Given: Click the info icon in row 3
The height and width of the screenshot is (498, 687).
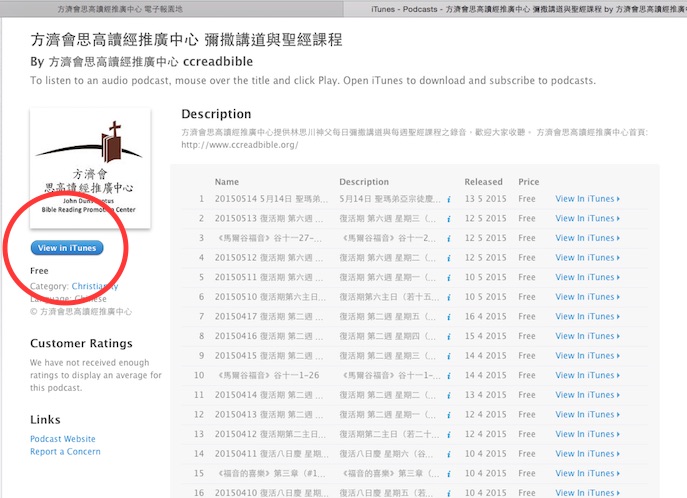Looking at the screenshot, I should pos(449,239).
